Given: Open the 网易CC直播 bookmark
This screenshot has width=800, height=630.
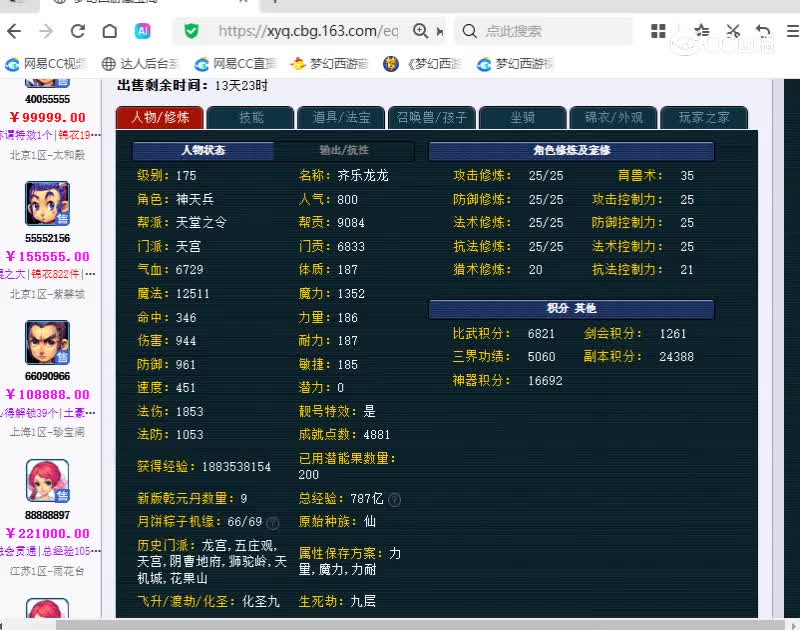Looking at the screenshot, I should click(x=235, y=64).
